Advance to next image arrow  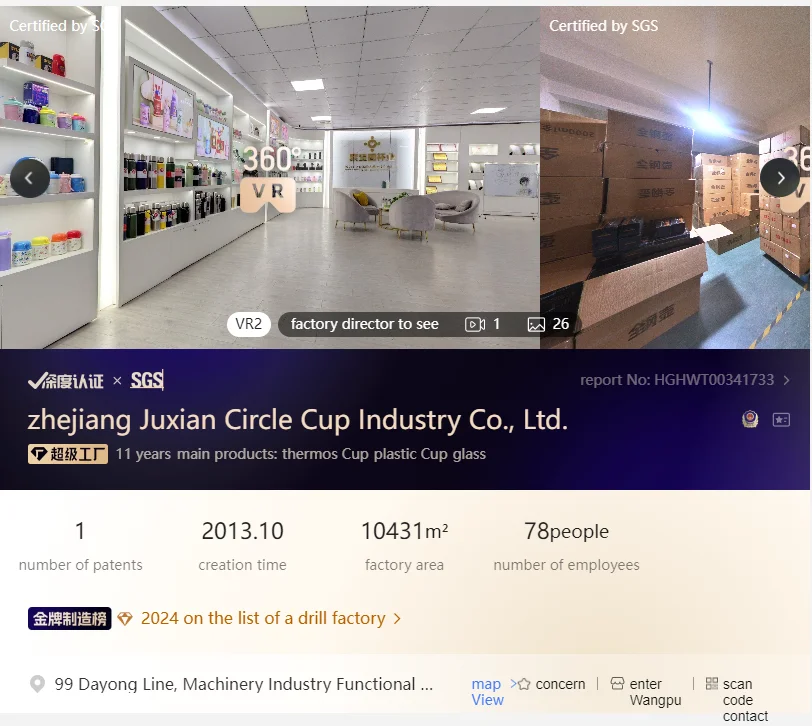780,178
